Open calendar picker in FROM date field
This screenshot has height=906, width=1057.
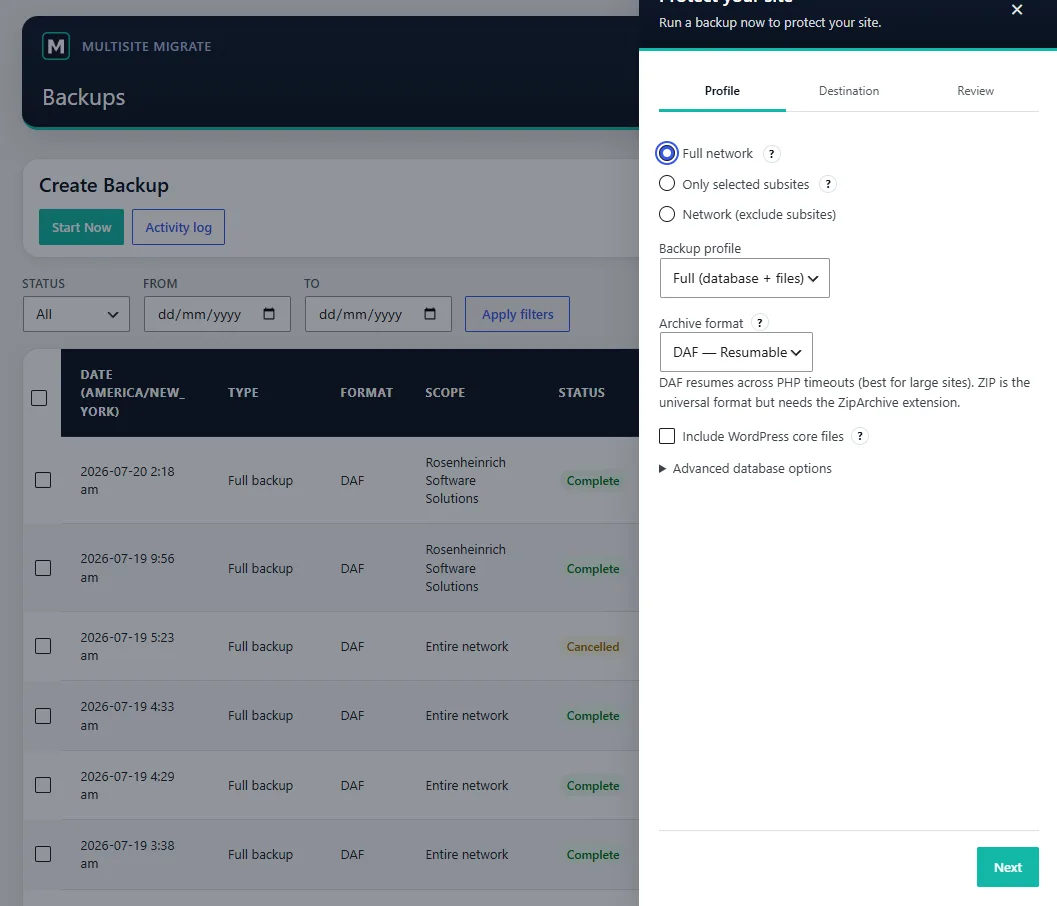269,313
